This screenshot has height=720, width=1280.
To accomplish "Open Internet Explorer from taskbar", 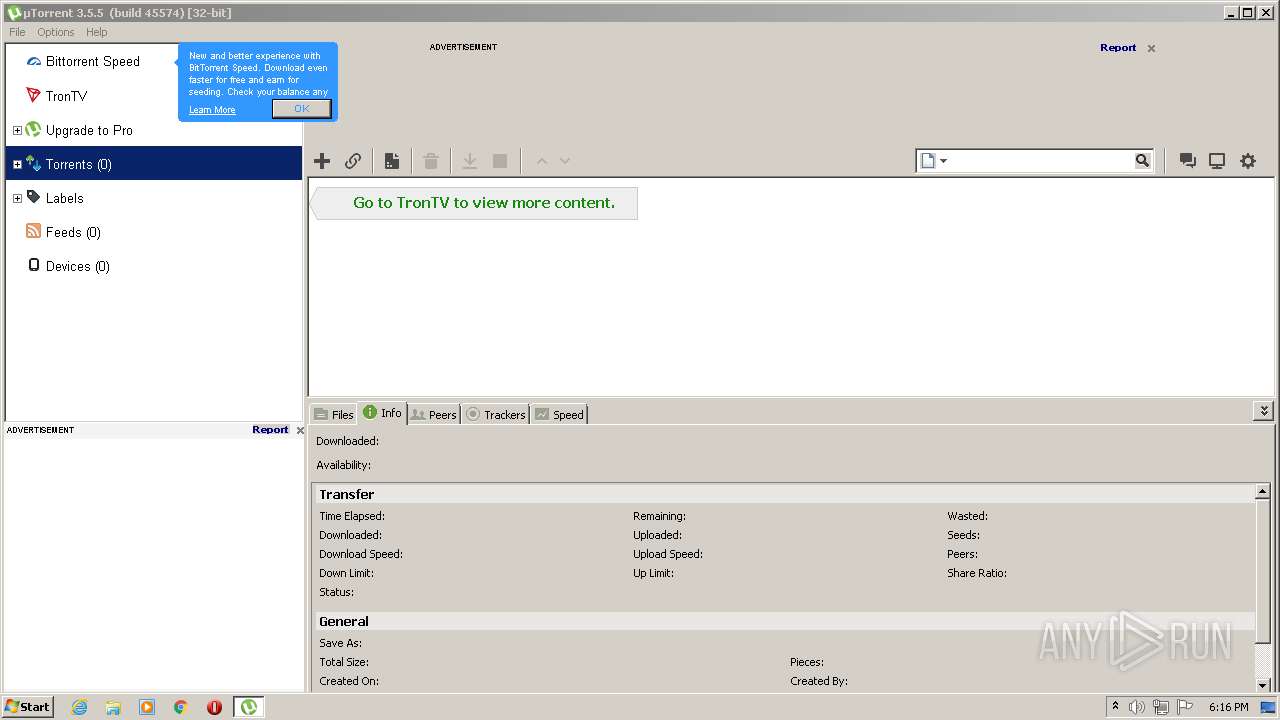I will (x=79, y=707).
